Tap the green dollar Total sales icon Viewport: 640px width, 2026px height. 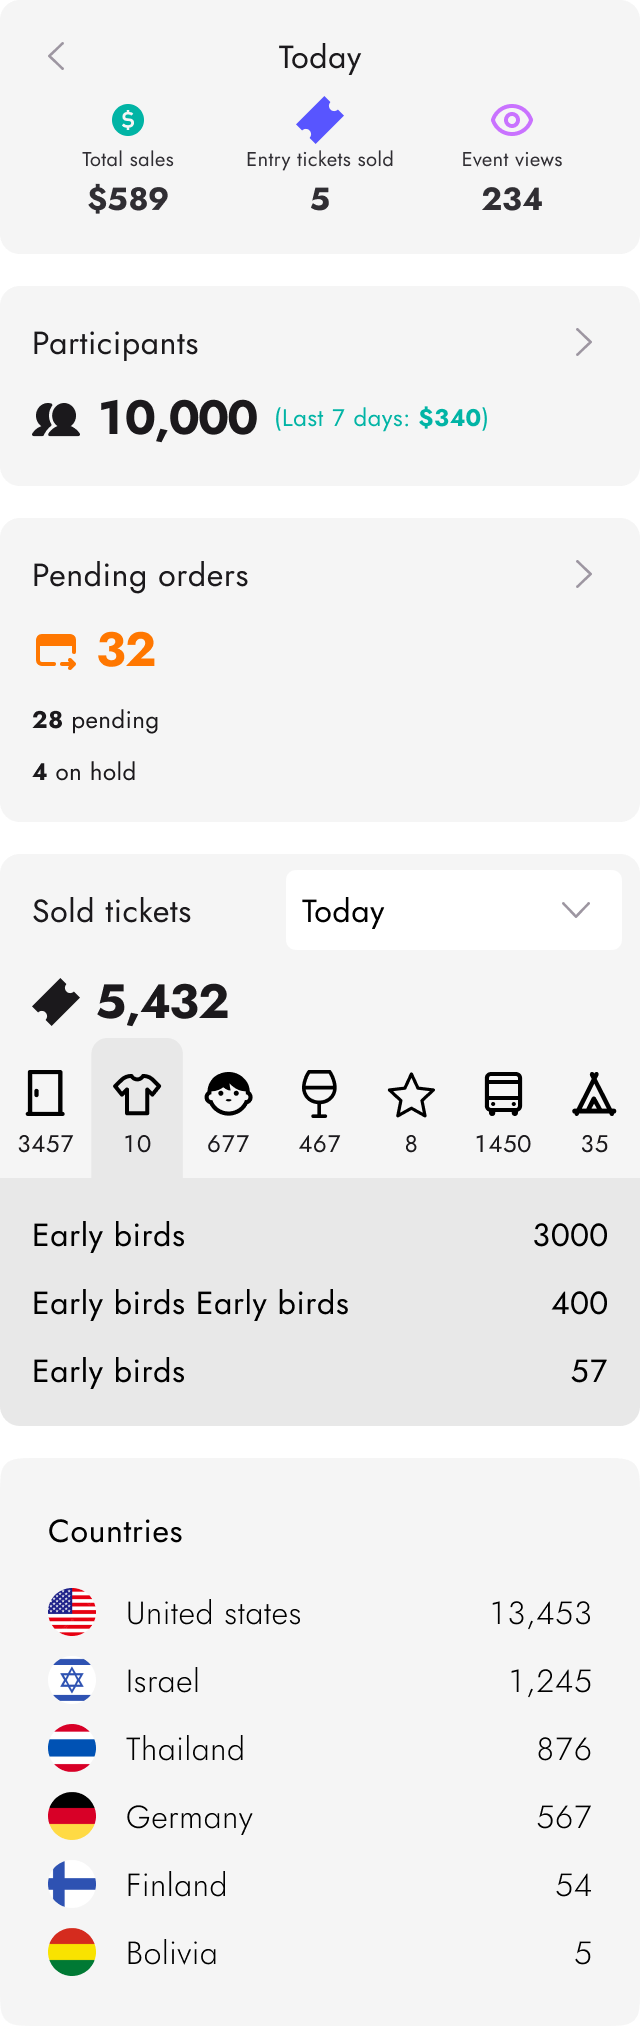point(128,120)
